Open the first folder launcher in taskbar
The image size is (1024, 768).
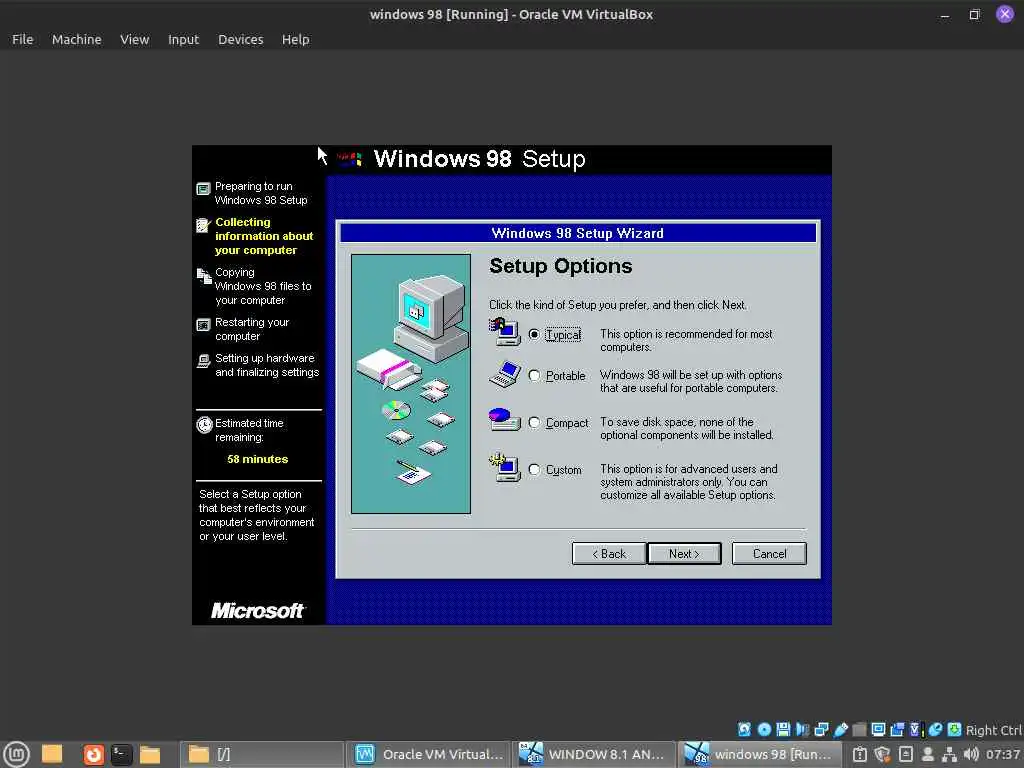click(x=52, y=754)
